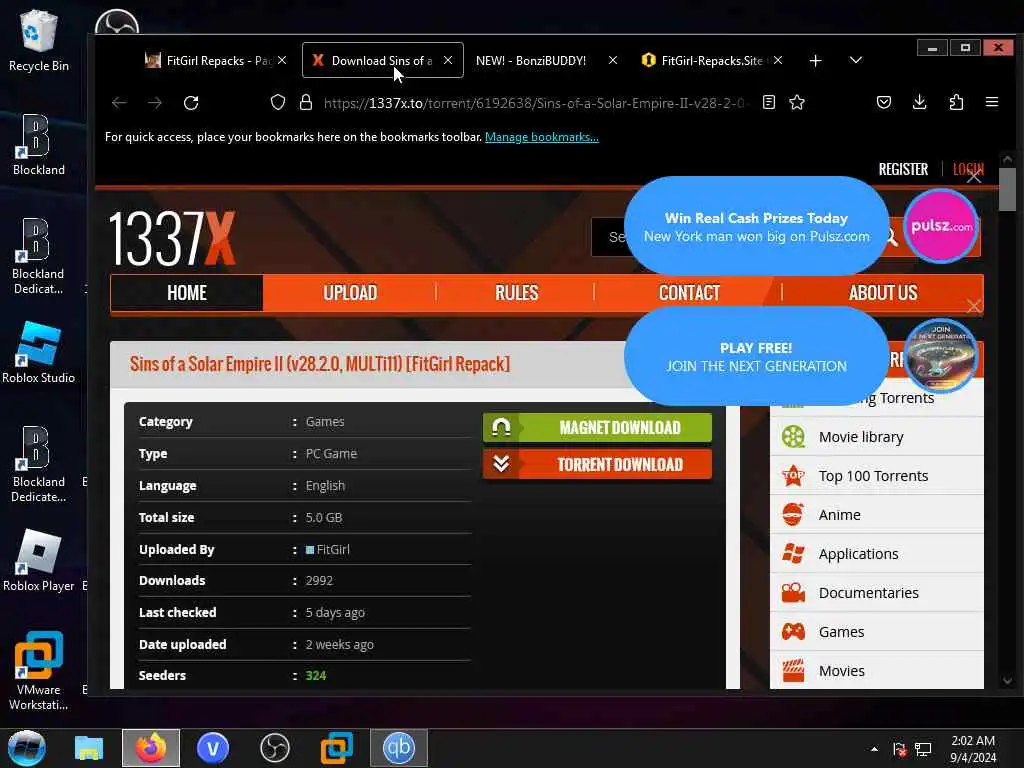Click the REGISTER link

[x=903, y=170]
